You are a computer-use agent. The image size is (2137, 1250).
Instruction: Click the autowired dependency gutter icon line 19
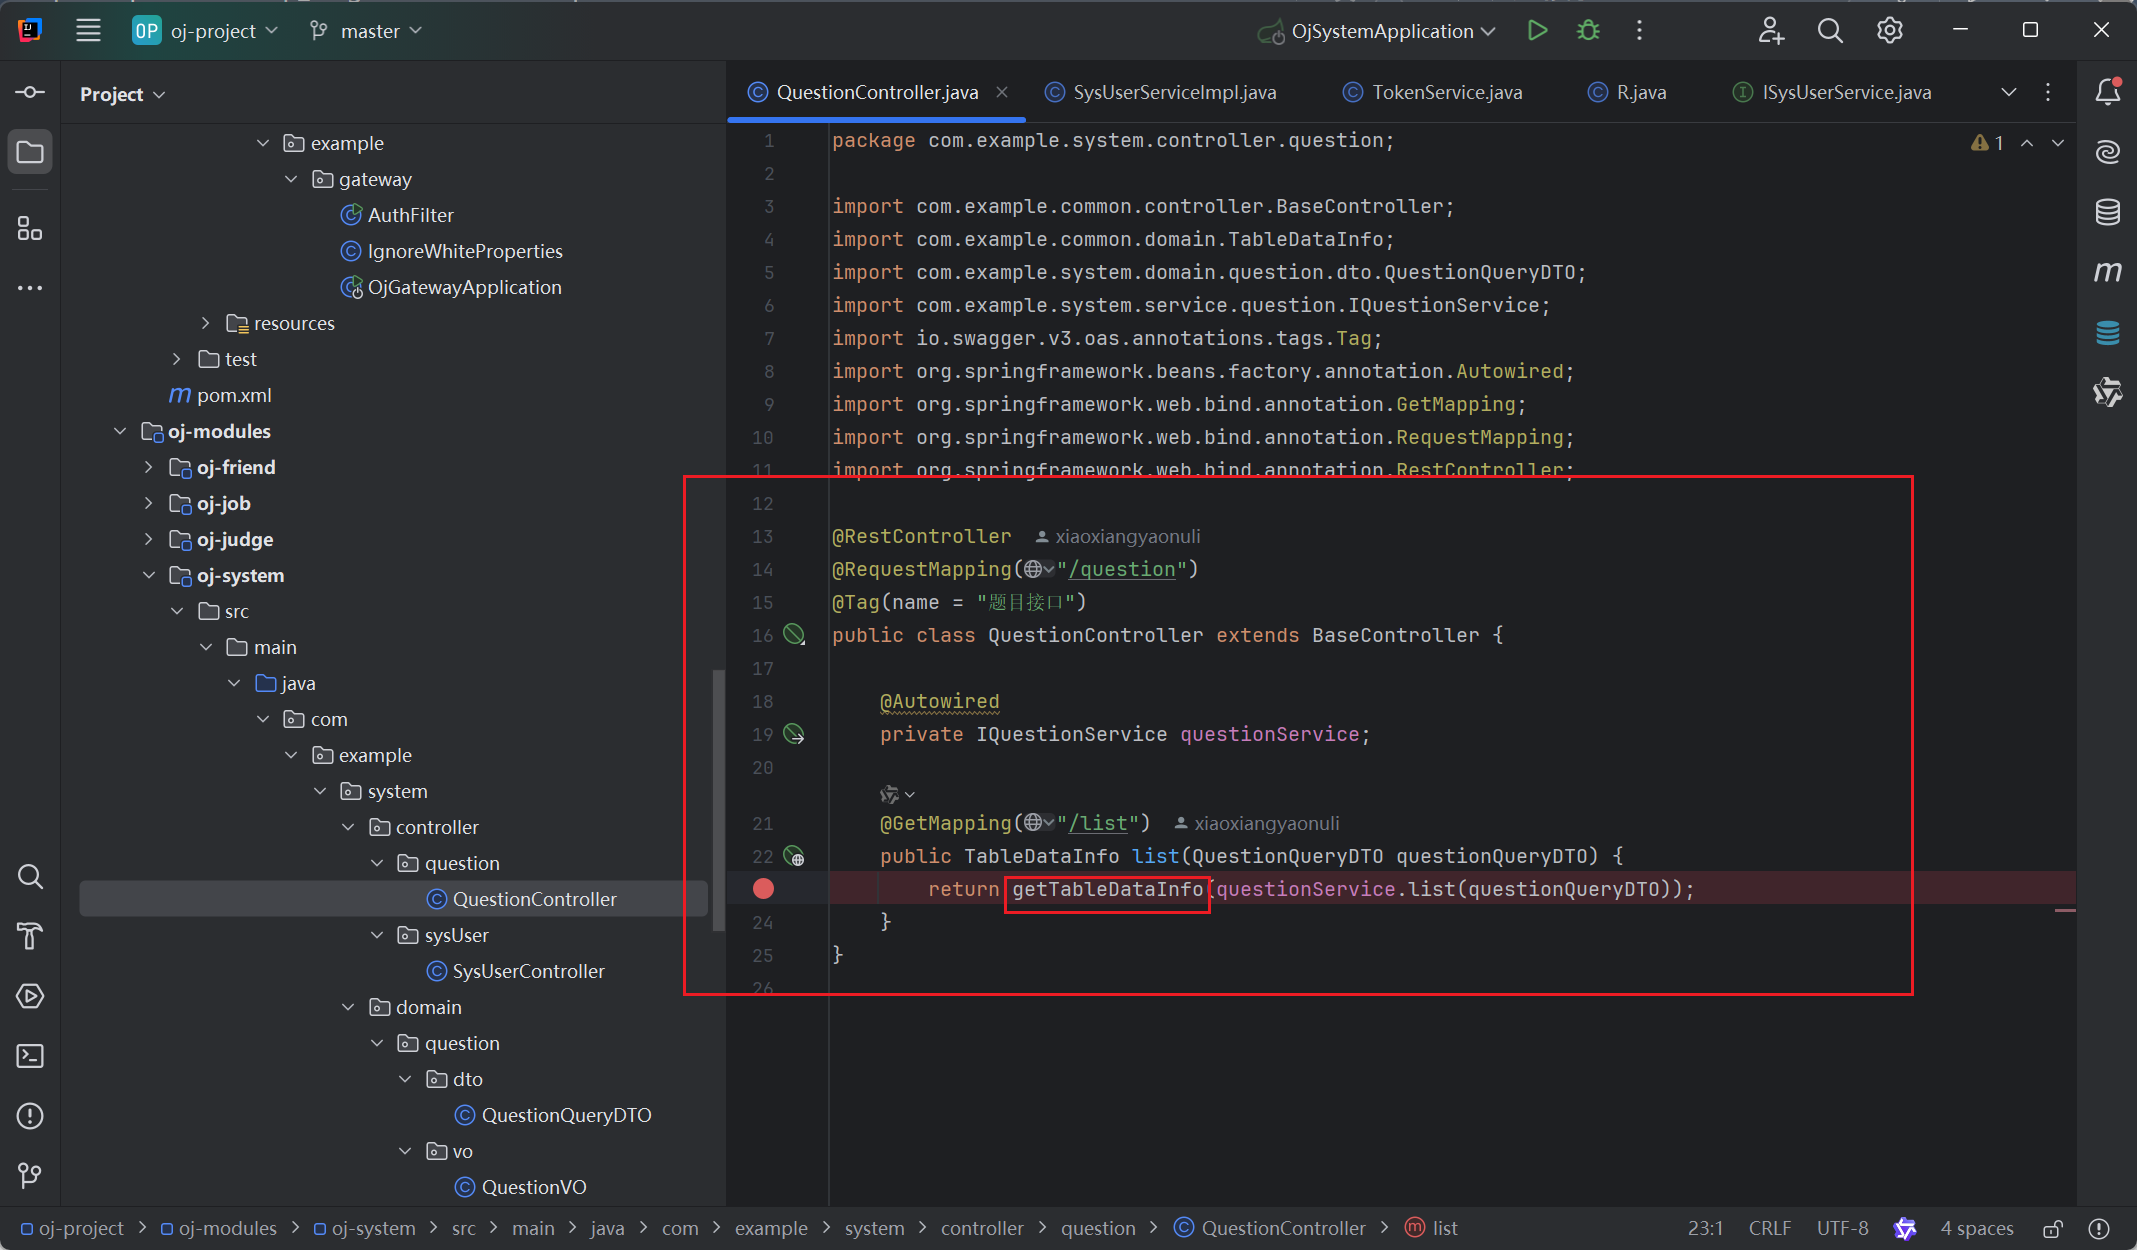[794, 734]
